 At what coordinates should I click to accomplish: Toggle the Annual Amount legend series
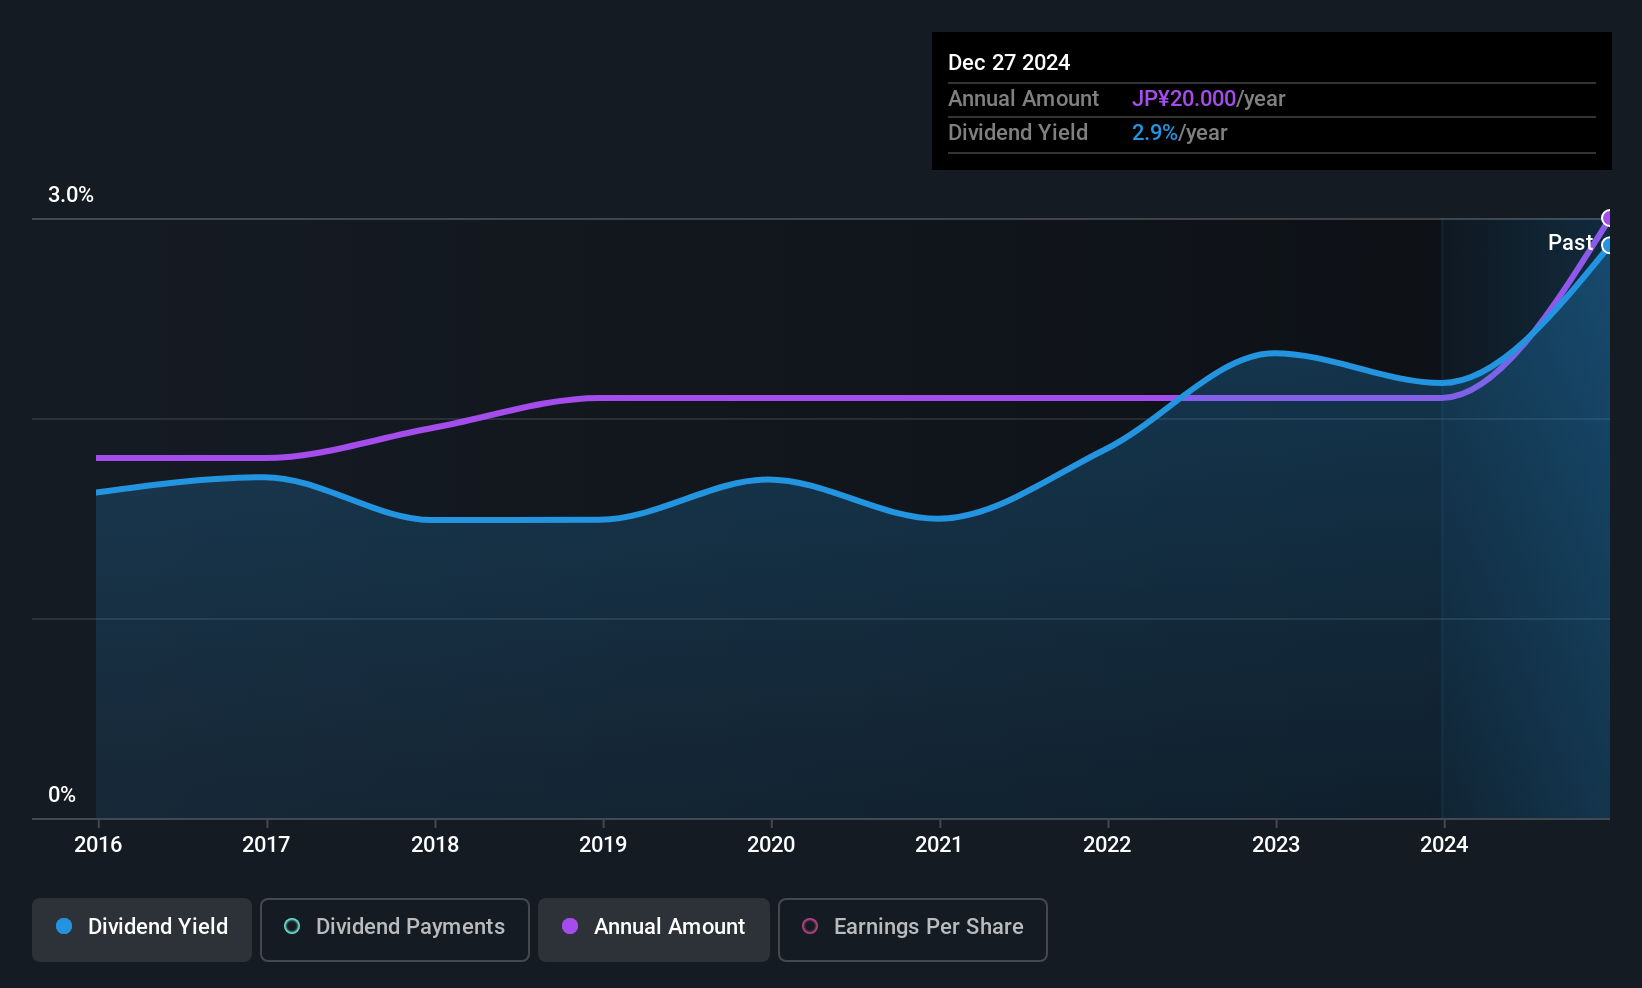[654, 928]
